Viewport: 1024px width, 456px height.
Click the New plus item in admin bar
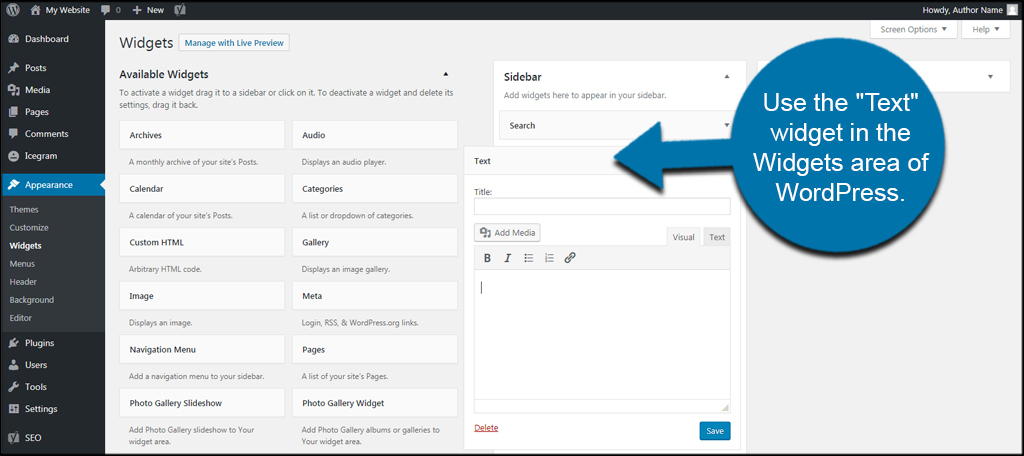point(148,10)
